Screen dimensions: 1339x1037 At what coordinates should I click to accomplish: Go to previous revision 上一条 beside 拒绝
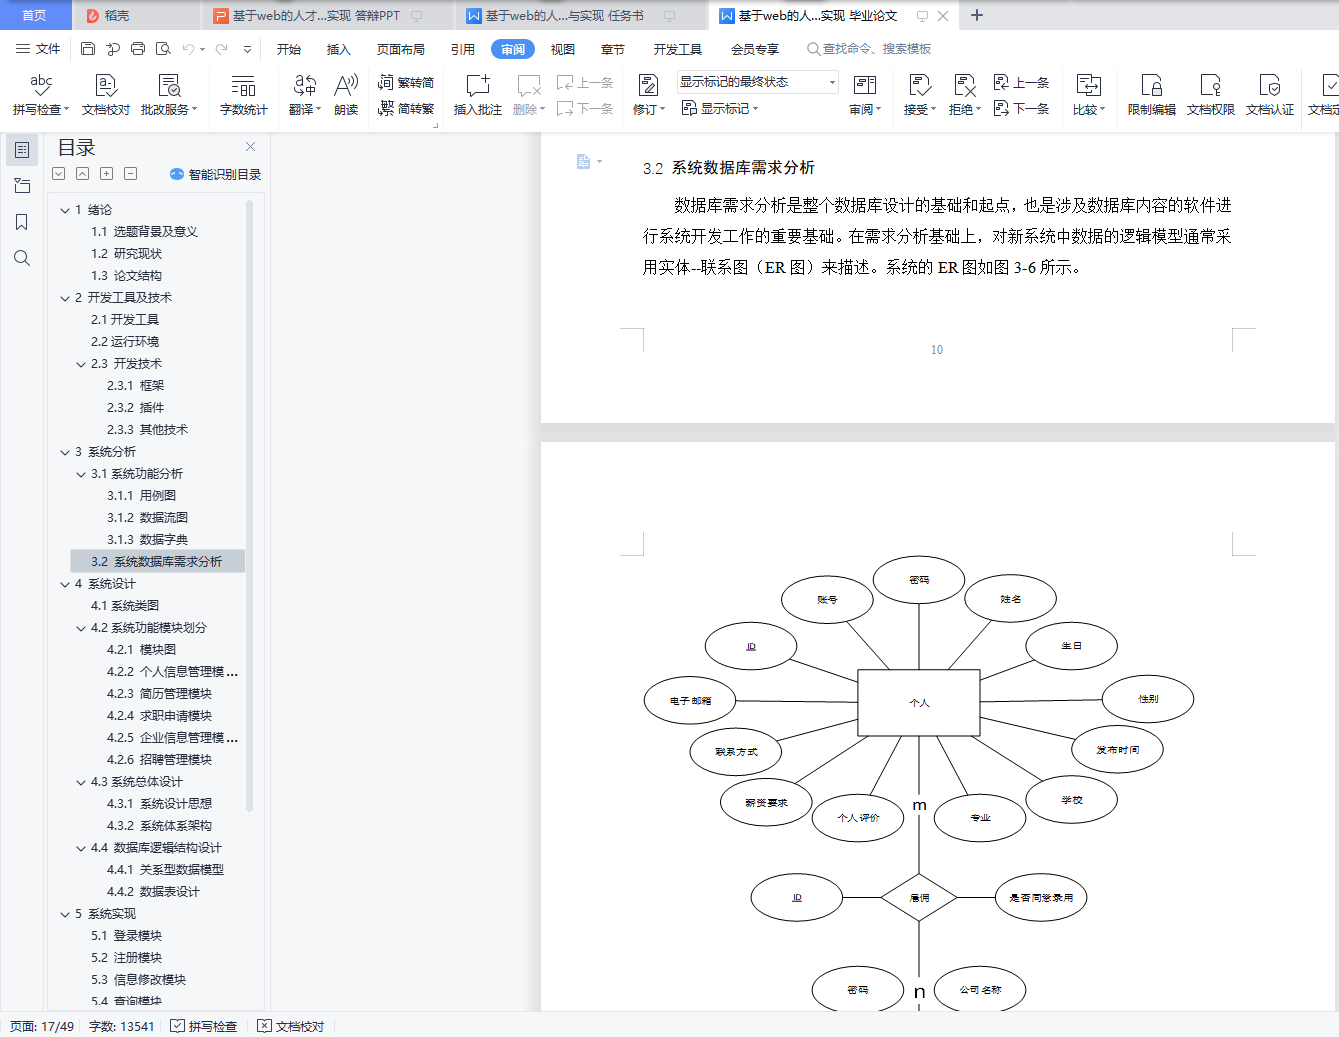(x=1021, y=83)
